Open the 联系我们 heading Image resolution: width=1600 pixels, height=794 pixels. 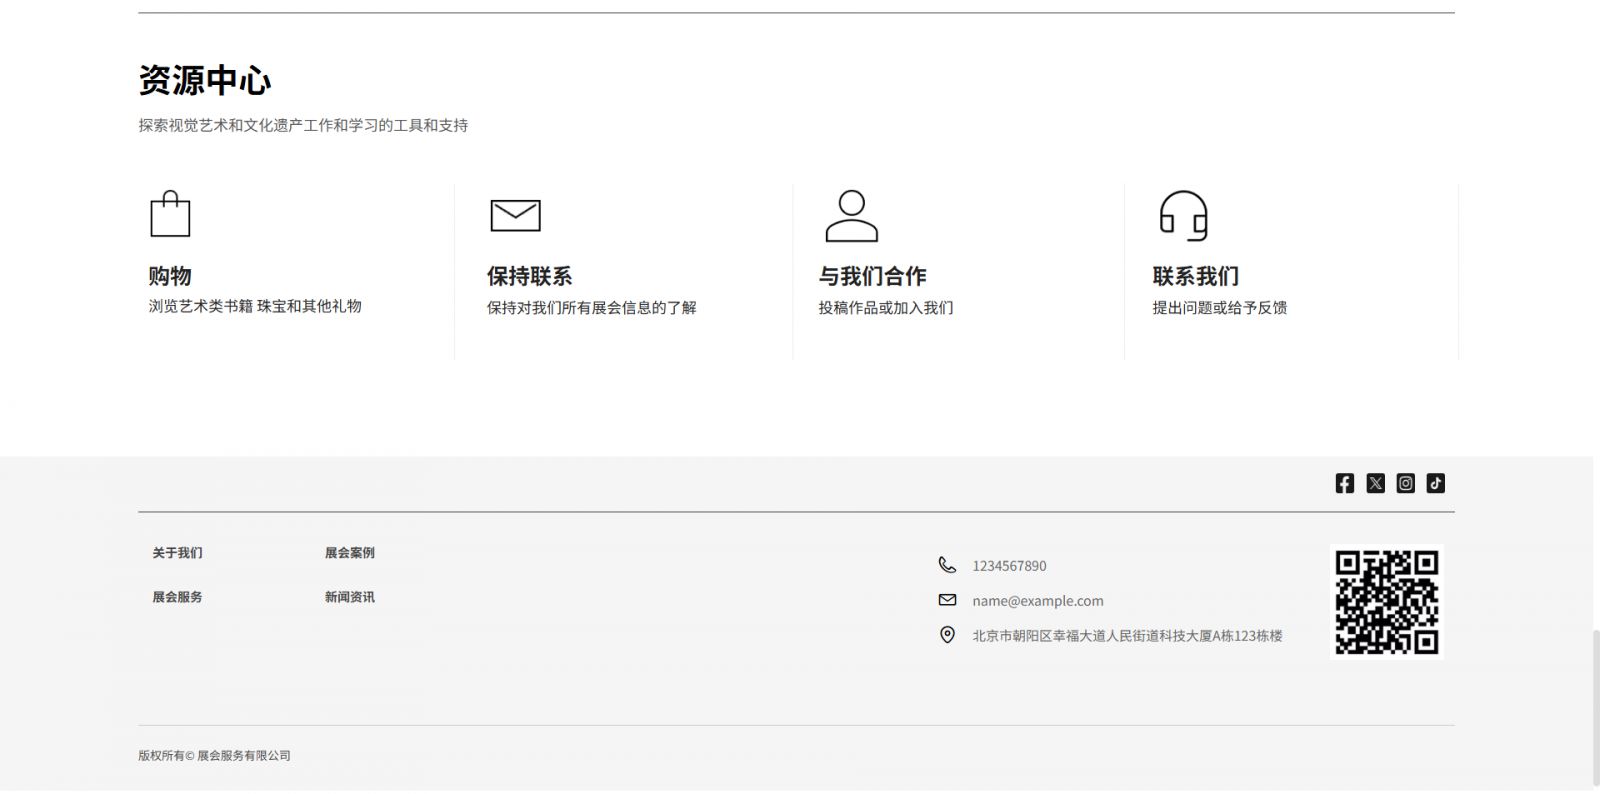[1196, 276]
